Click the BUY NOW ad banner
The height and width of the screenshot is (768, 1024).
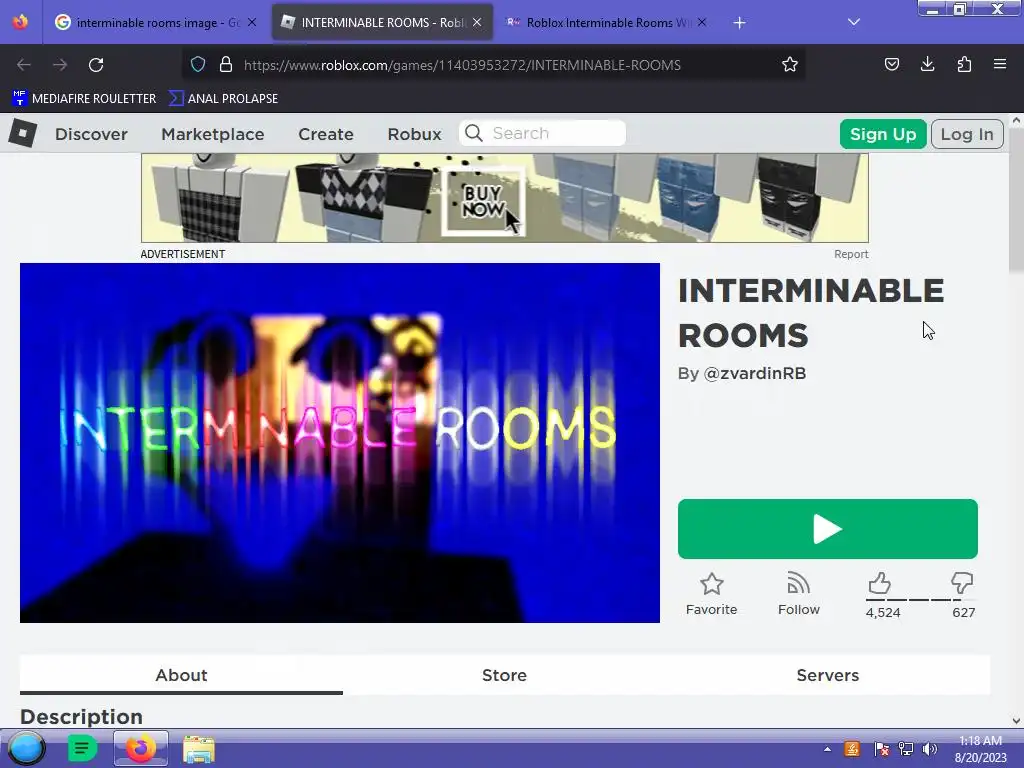click(505, 198)
